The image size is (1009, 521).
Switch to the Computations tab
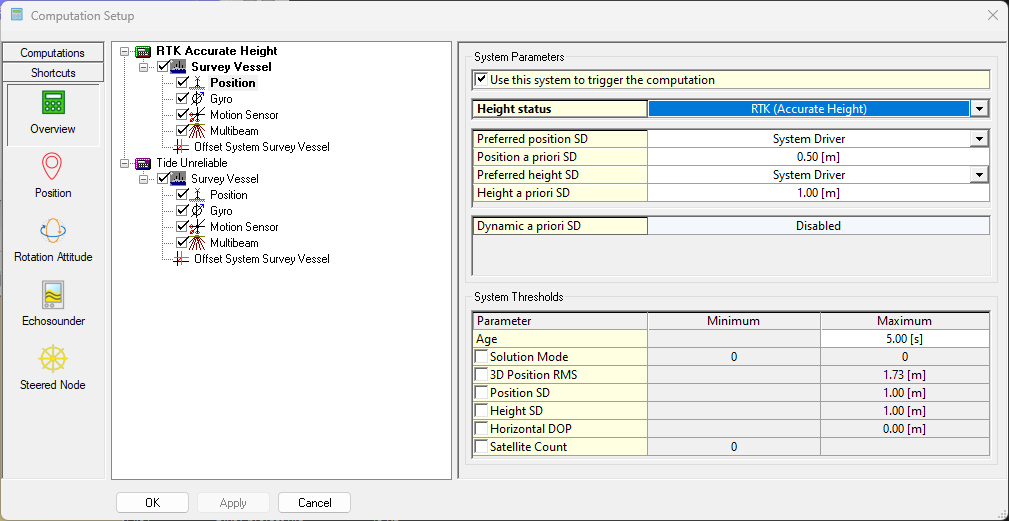[x=53, y=53]
